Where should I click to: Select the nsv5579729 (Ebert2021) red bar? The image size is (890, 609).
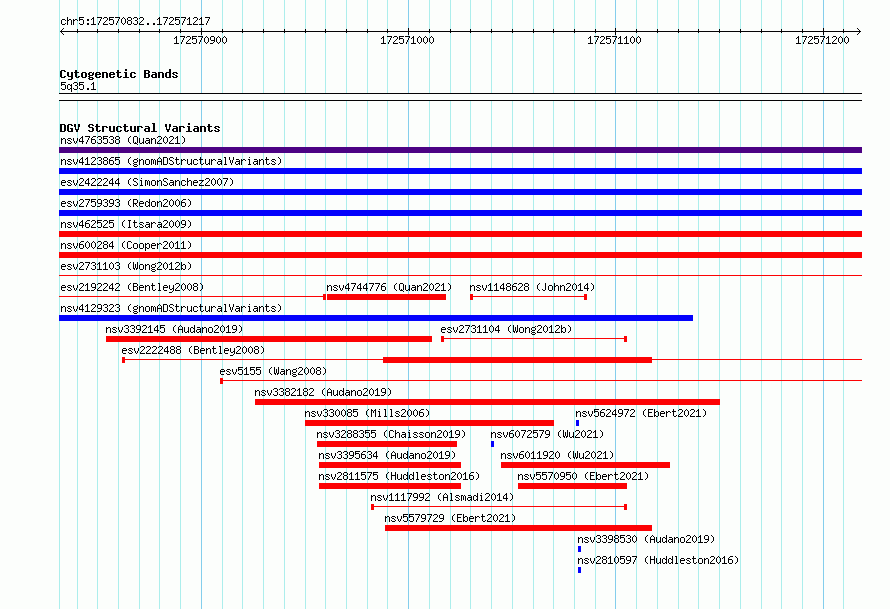(518, 528)
